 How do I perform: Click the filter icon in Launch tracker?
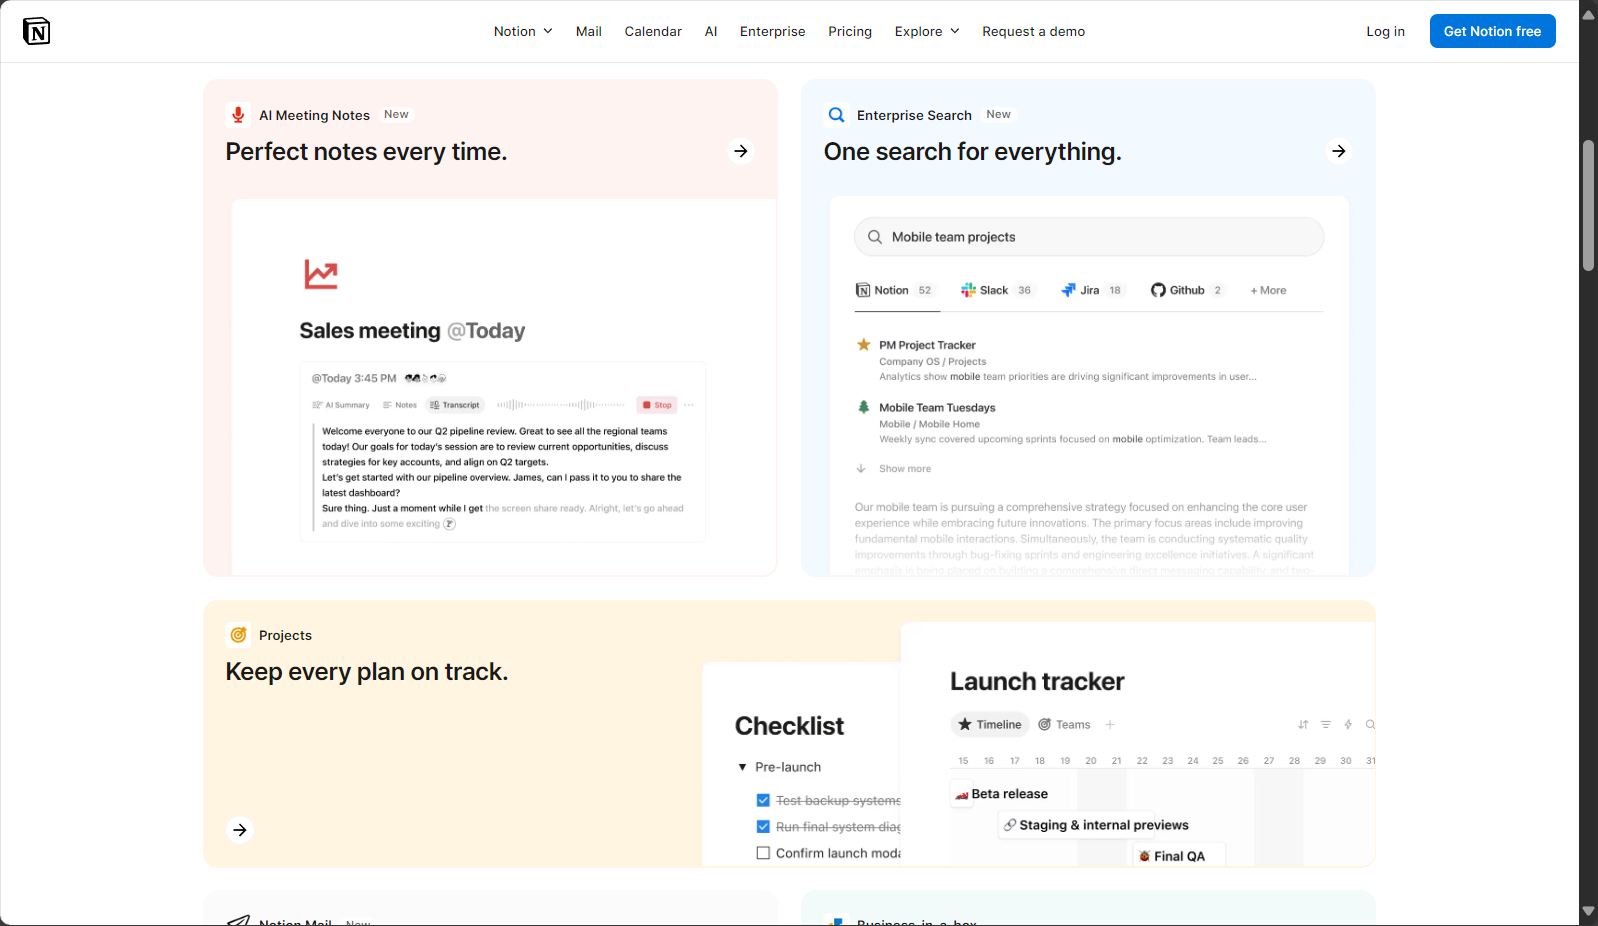point(1326,724)
